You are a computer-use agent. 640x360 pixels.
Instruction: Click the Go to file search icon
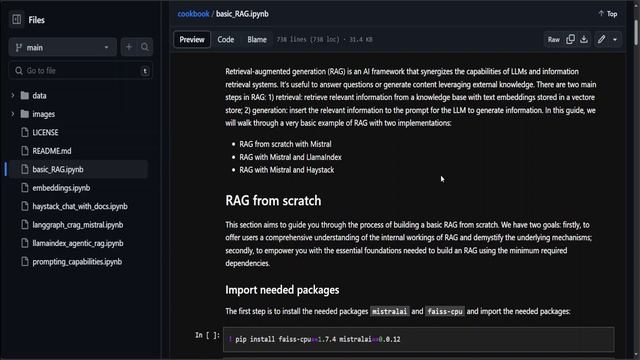19,71
